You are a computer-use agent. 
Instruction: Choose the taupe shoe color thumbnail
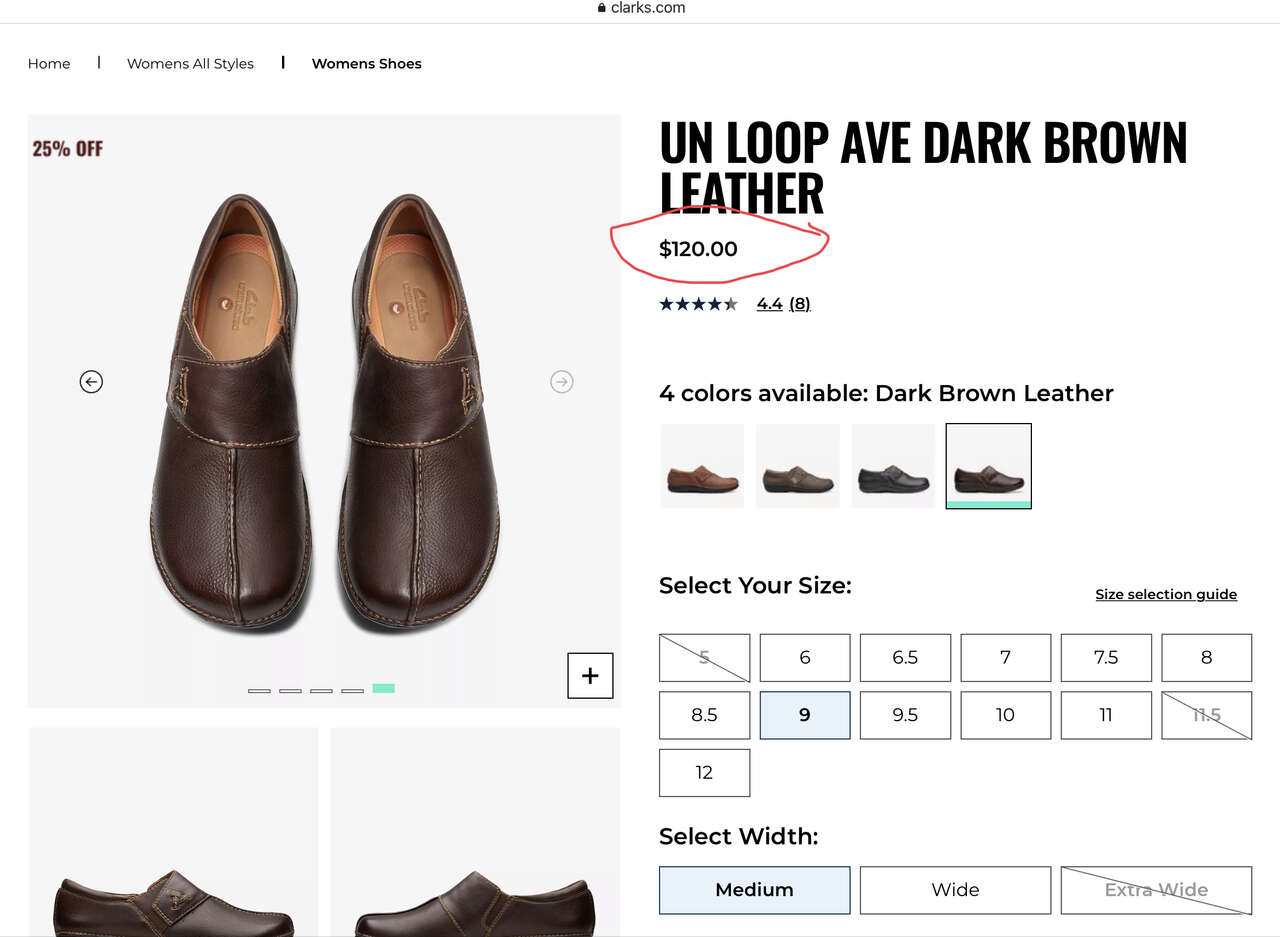point(798,466)
